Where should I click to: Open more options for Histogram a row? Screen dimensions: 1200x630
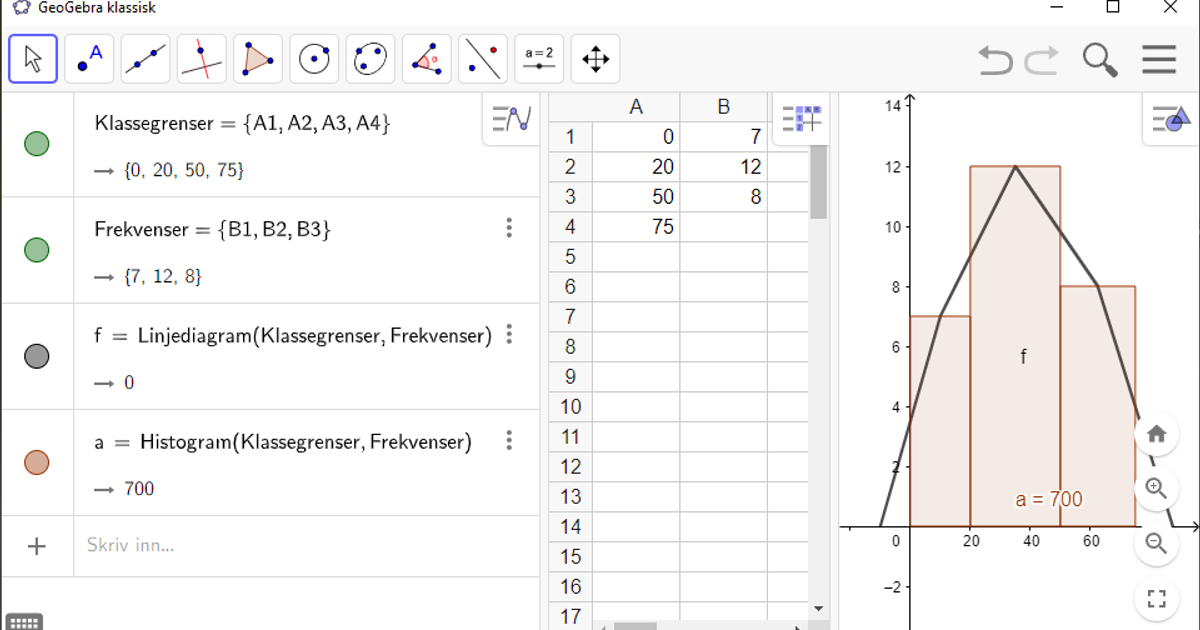[509, 440]
